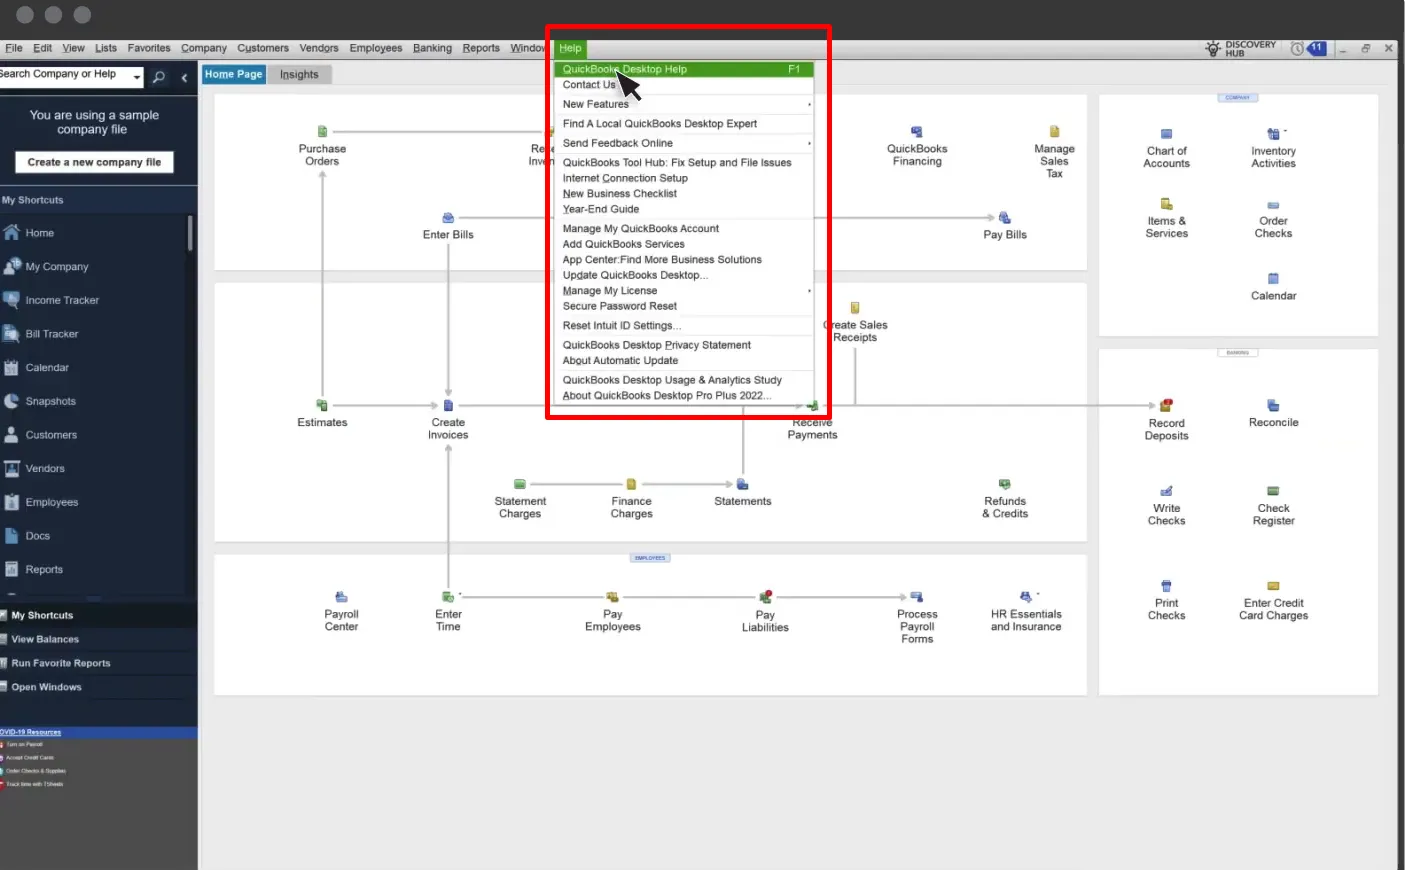Viewport: 1405px width, 870px height.
Task: Collapse the left sidebar arrow
Action: tap(184, 77)
